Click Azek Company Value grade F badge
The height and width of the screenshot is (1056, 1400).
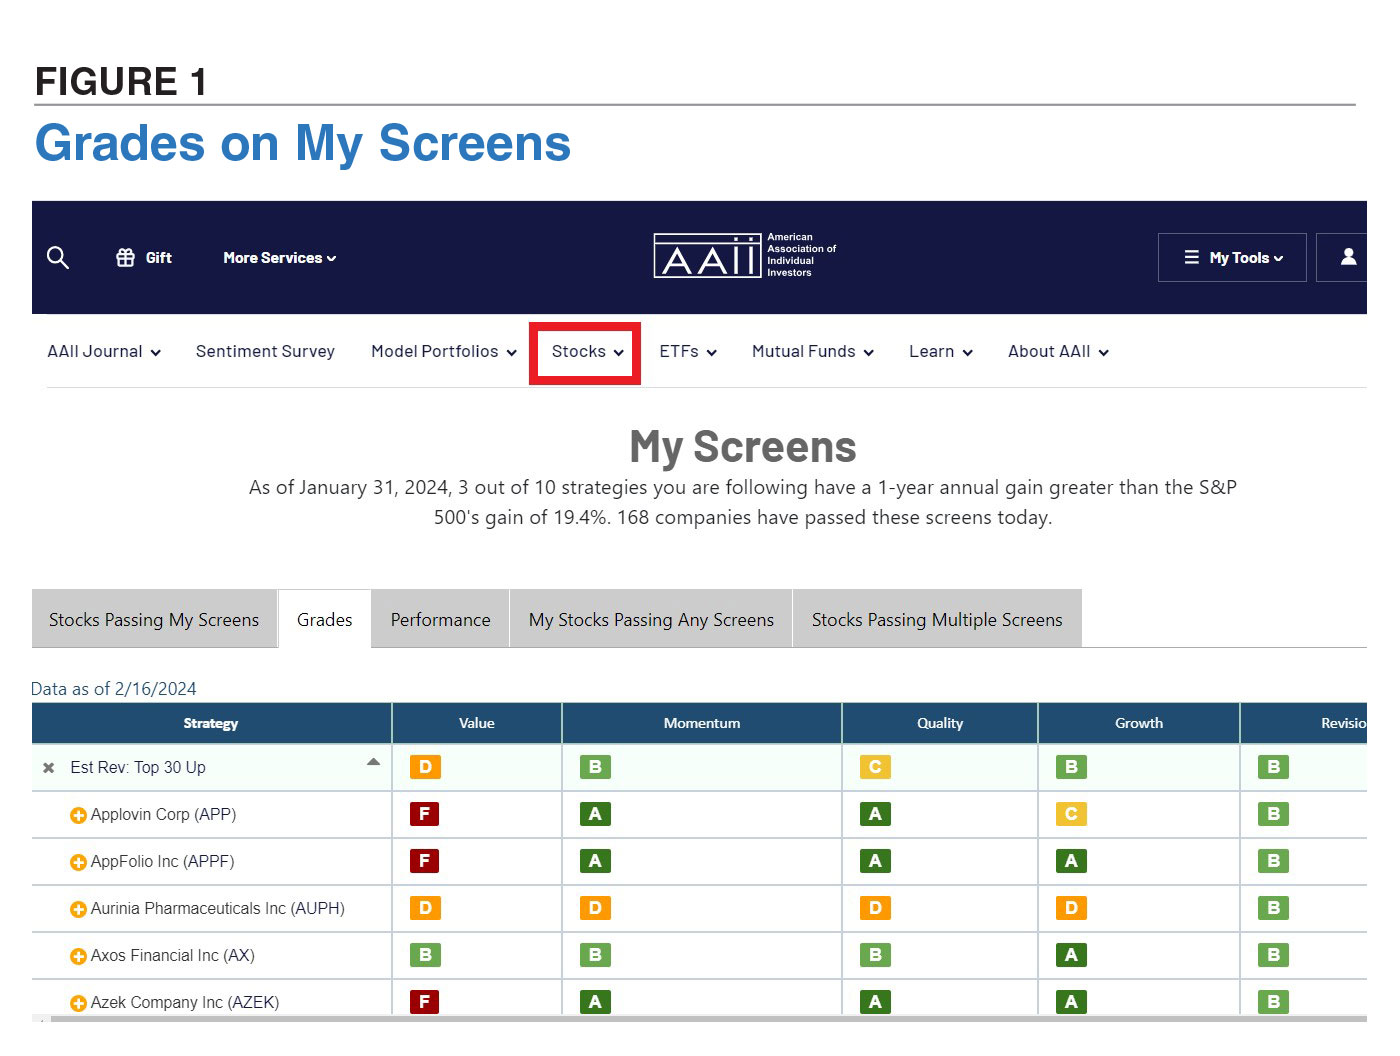(425, 1002)
